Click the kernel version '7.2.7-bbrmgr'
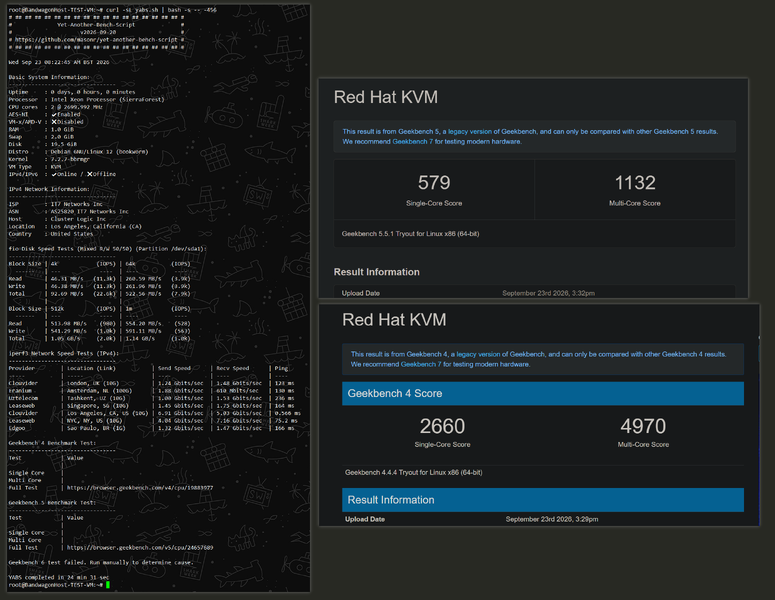Image resolution: width=775 pixels, height=600 pixels. pyautogui.click(x=70, y=159)
